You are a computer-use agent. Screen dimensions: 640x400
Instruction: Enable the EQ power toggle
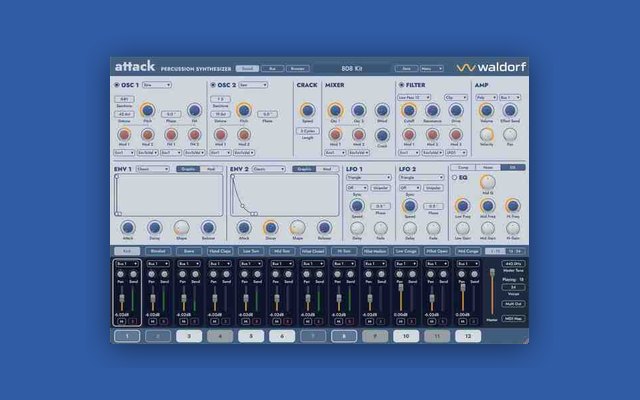point(454,178)
